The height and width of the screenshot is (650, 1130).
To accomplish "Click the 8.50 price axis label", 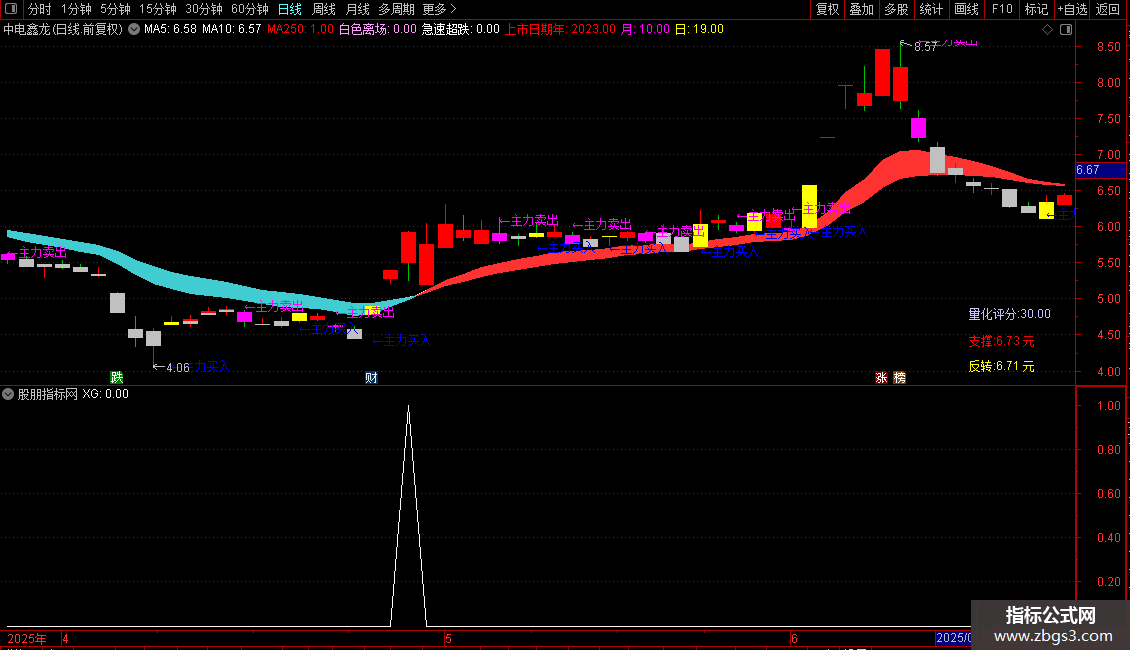I will [1108, 47].
